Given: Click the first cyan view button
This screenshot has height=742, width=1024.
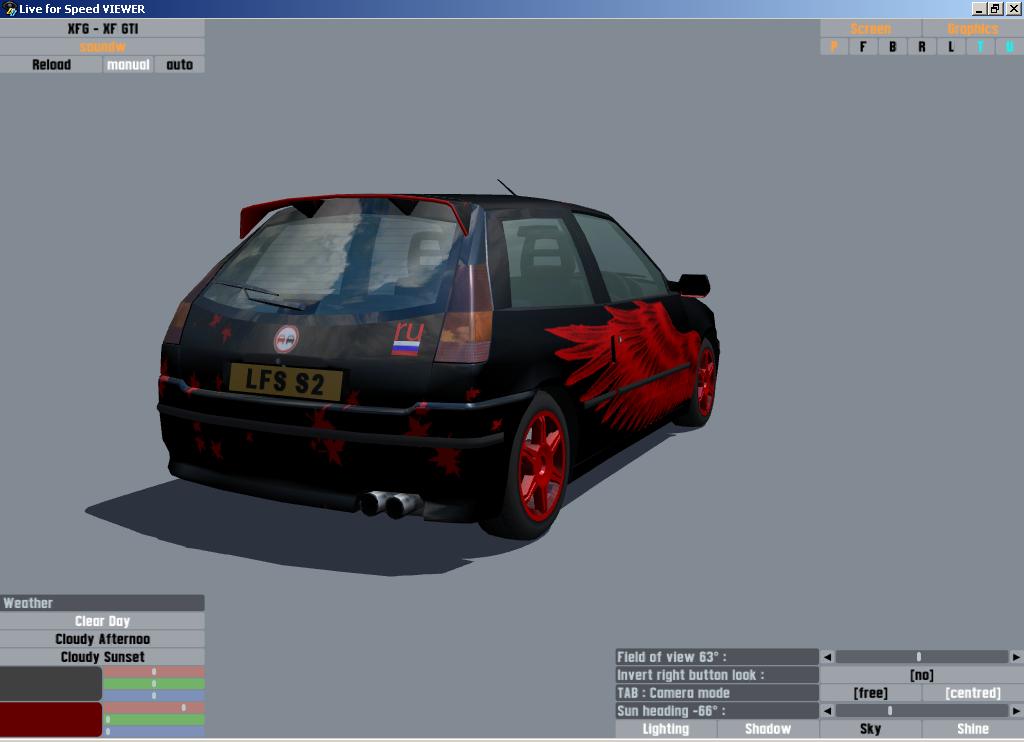Looking at the screenshot, I should (980, 46).
